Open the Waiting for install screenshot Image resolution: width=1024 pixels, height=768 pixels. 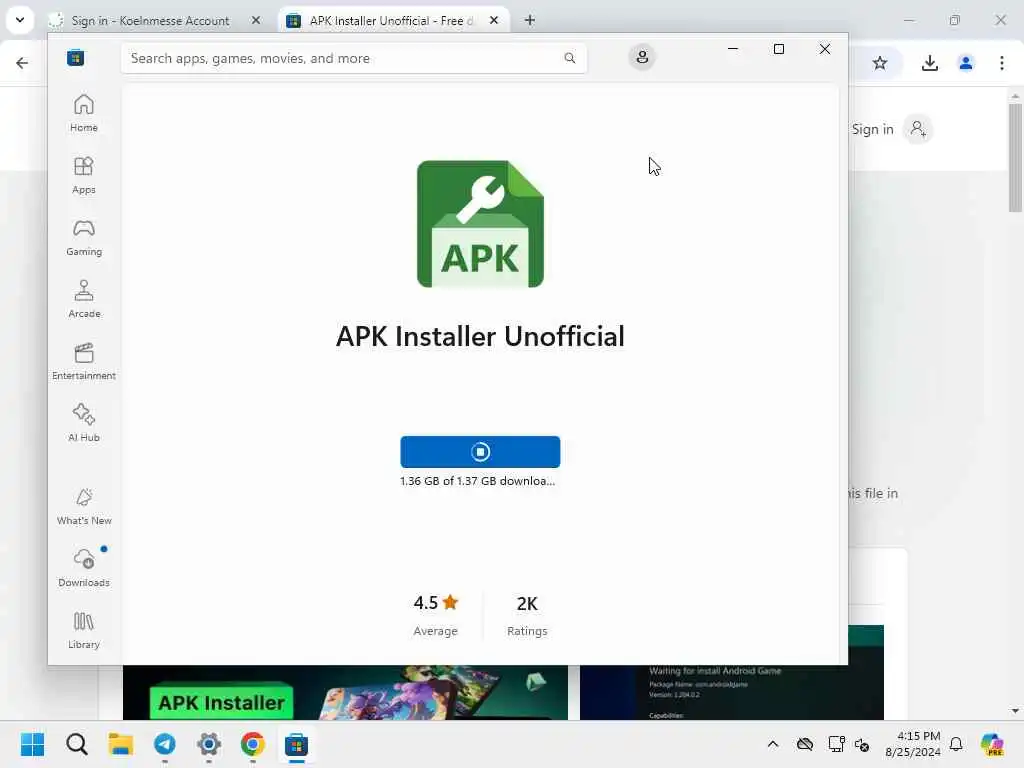731,692
